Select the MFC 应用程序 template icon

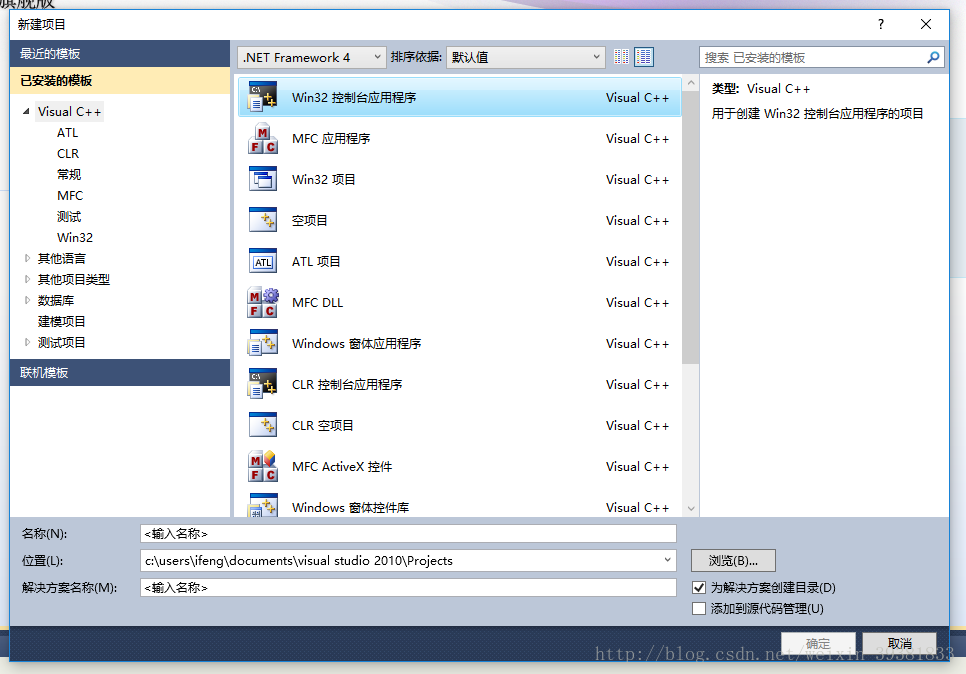262,139
